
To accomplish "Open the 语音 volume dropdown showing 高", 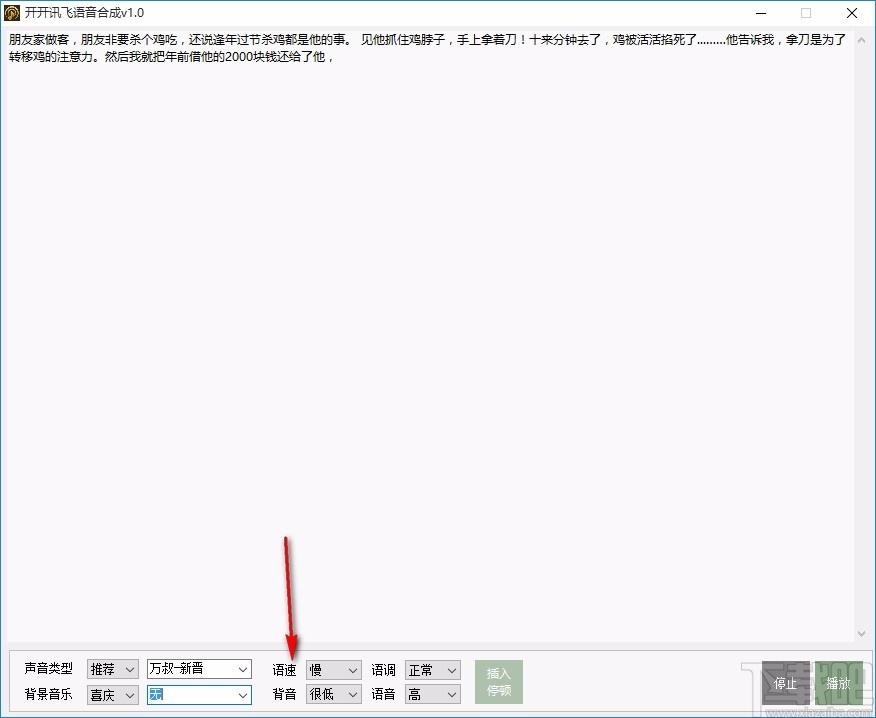I will 432,694.
